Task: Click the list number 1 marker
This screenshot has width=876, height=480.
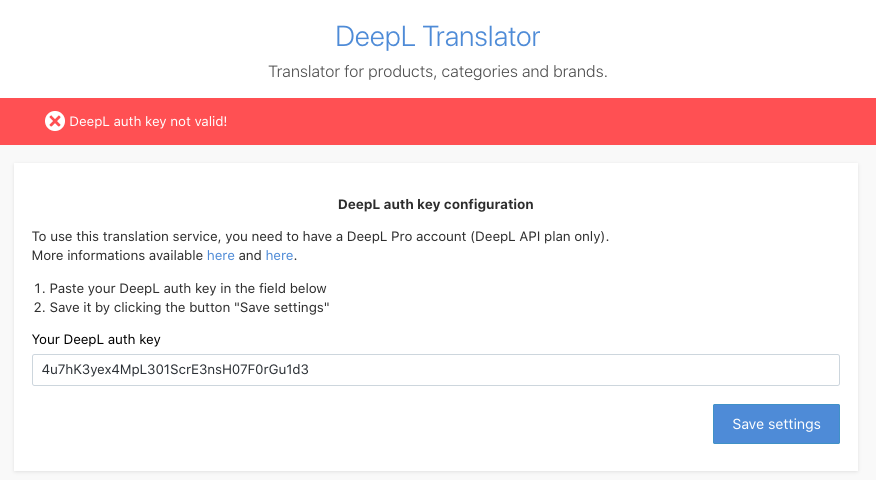Action: [38, 288]
